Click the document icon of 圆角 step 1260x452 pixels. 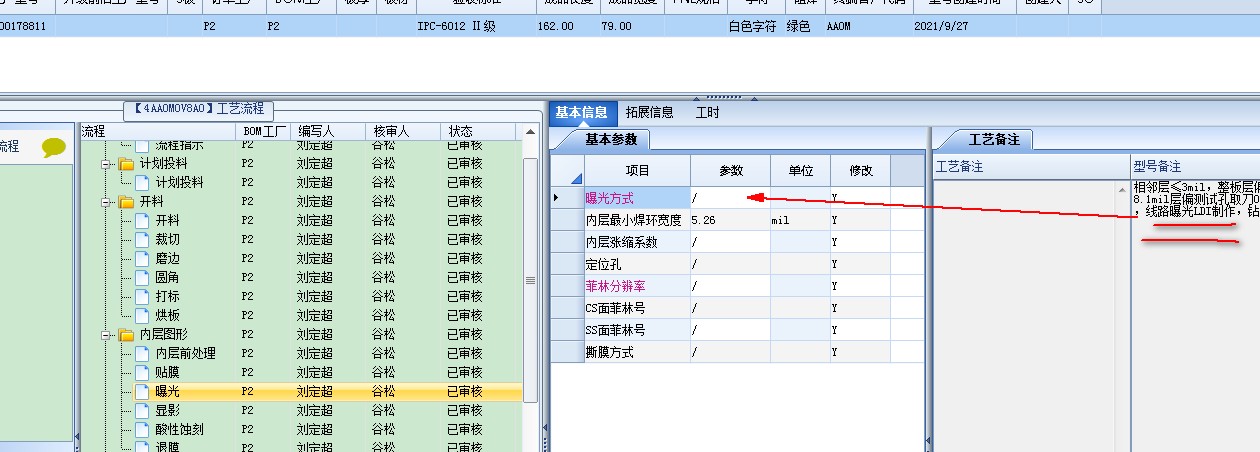pyautogui.click(x=141, y=277)
